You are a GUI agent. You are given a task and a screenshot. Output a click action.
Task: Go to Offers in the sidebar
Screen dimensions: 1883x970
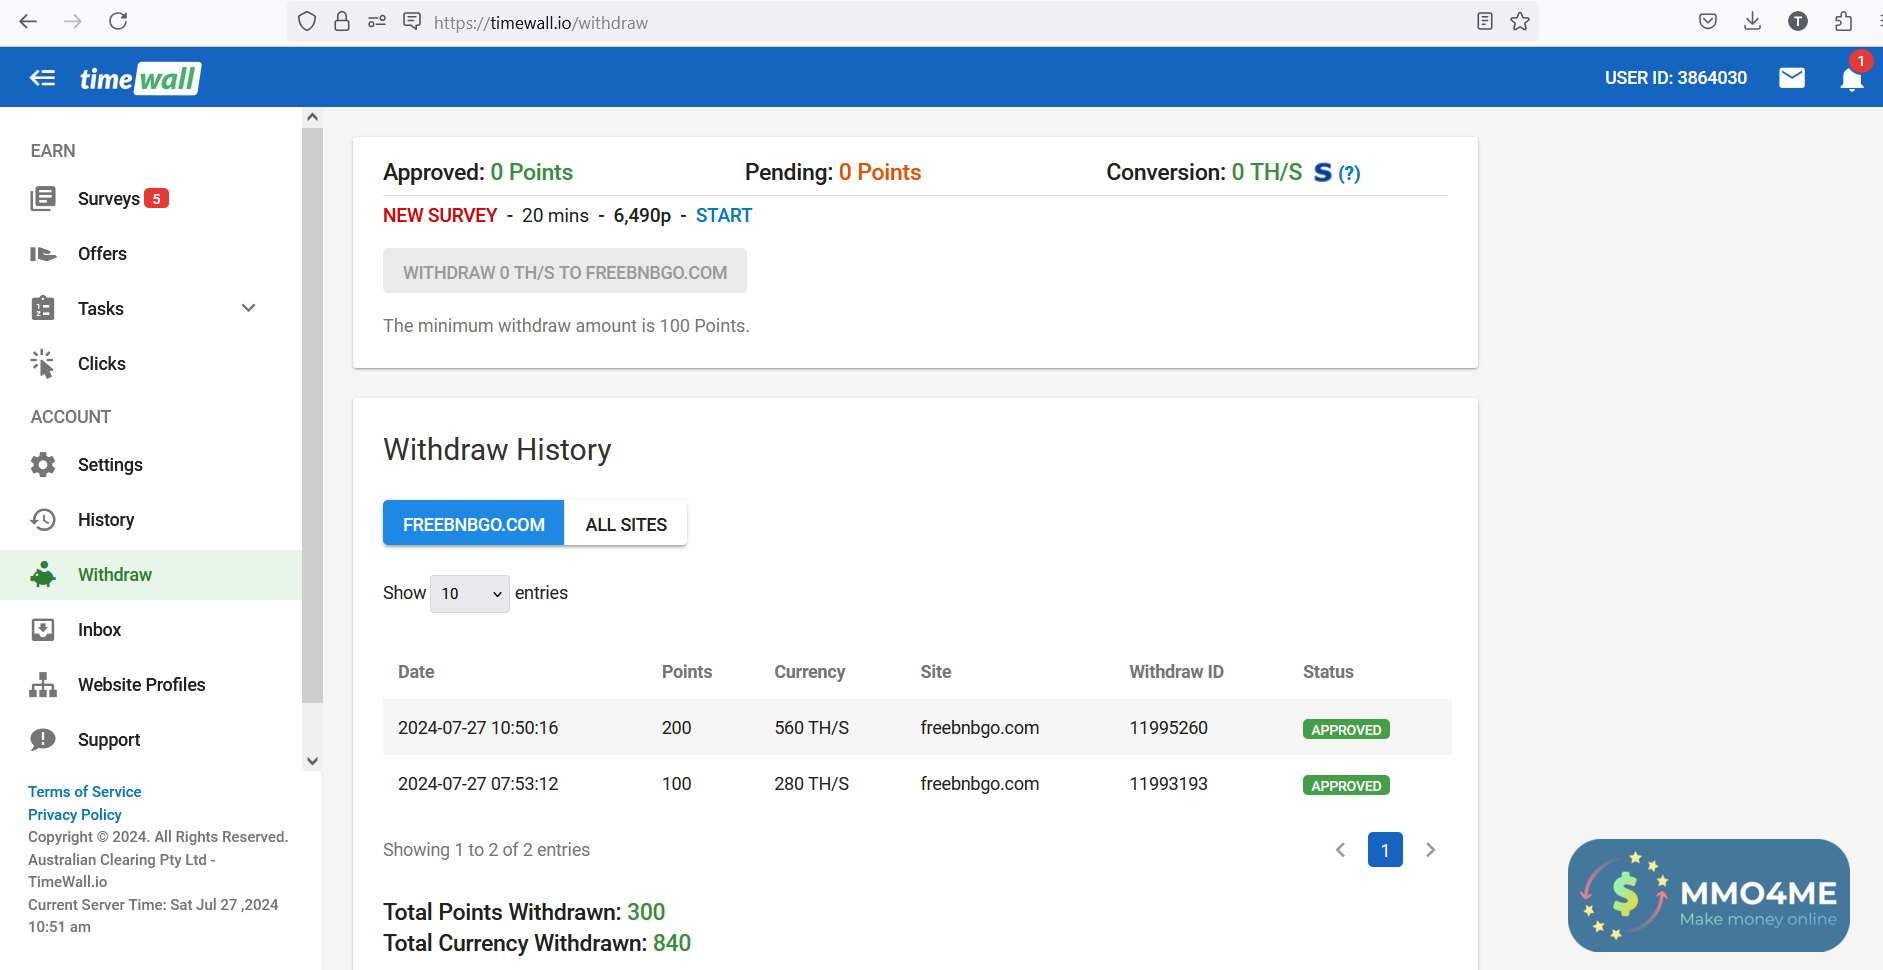pos(102,254)
